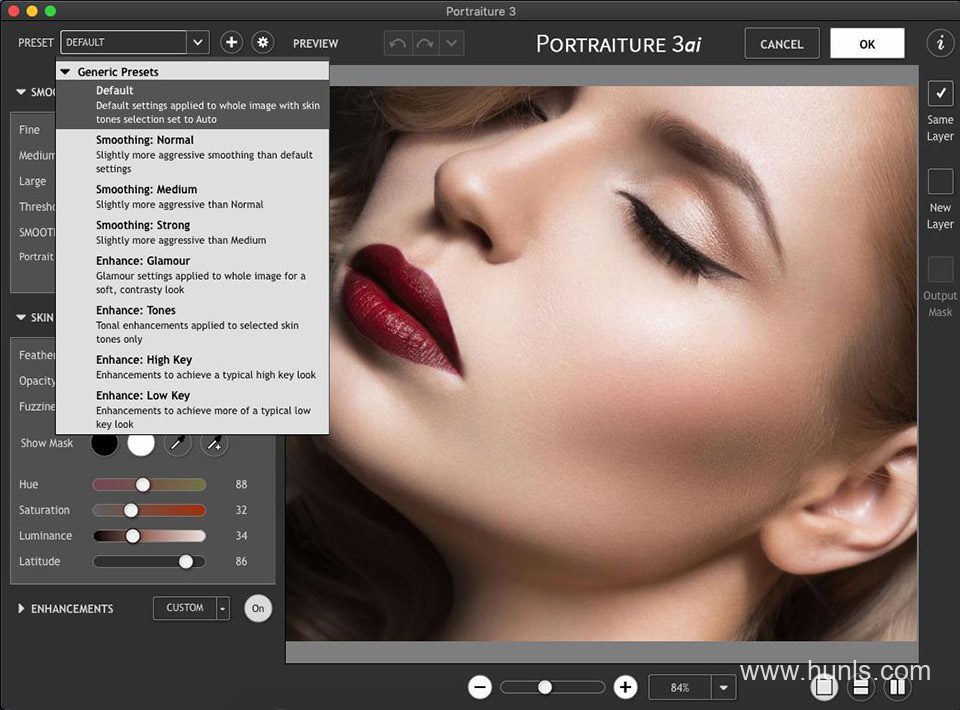Zoom out with the minus icon
The image size is (960, 710).
480,687
